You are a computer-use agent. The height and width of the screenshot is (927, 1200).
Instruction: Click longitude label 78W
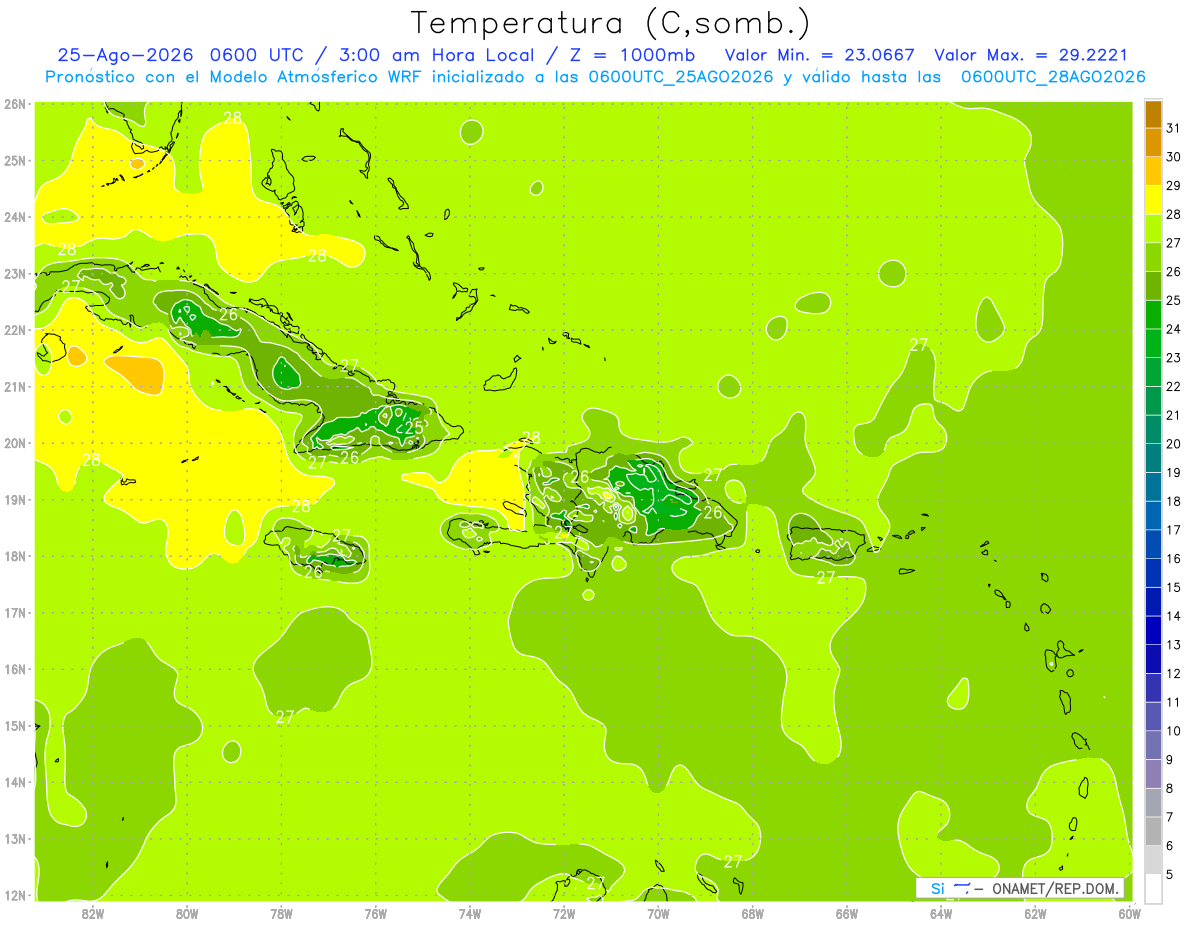[281, 913]
